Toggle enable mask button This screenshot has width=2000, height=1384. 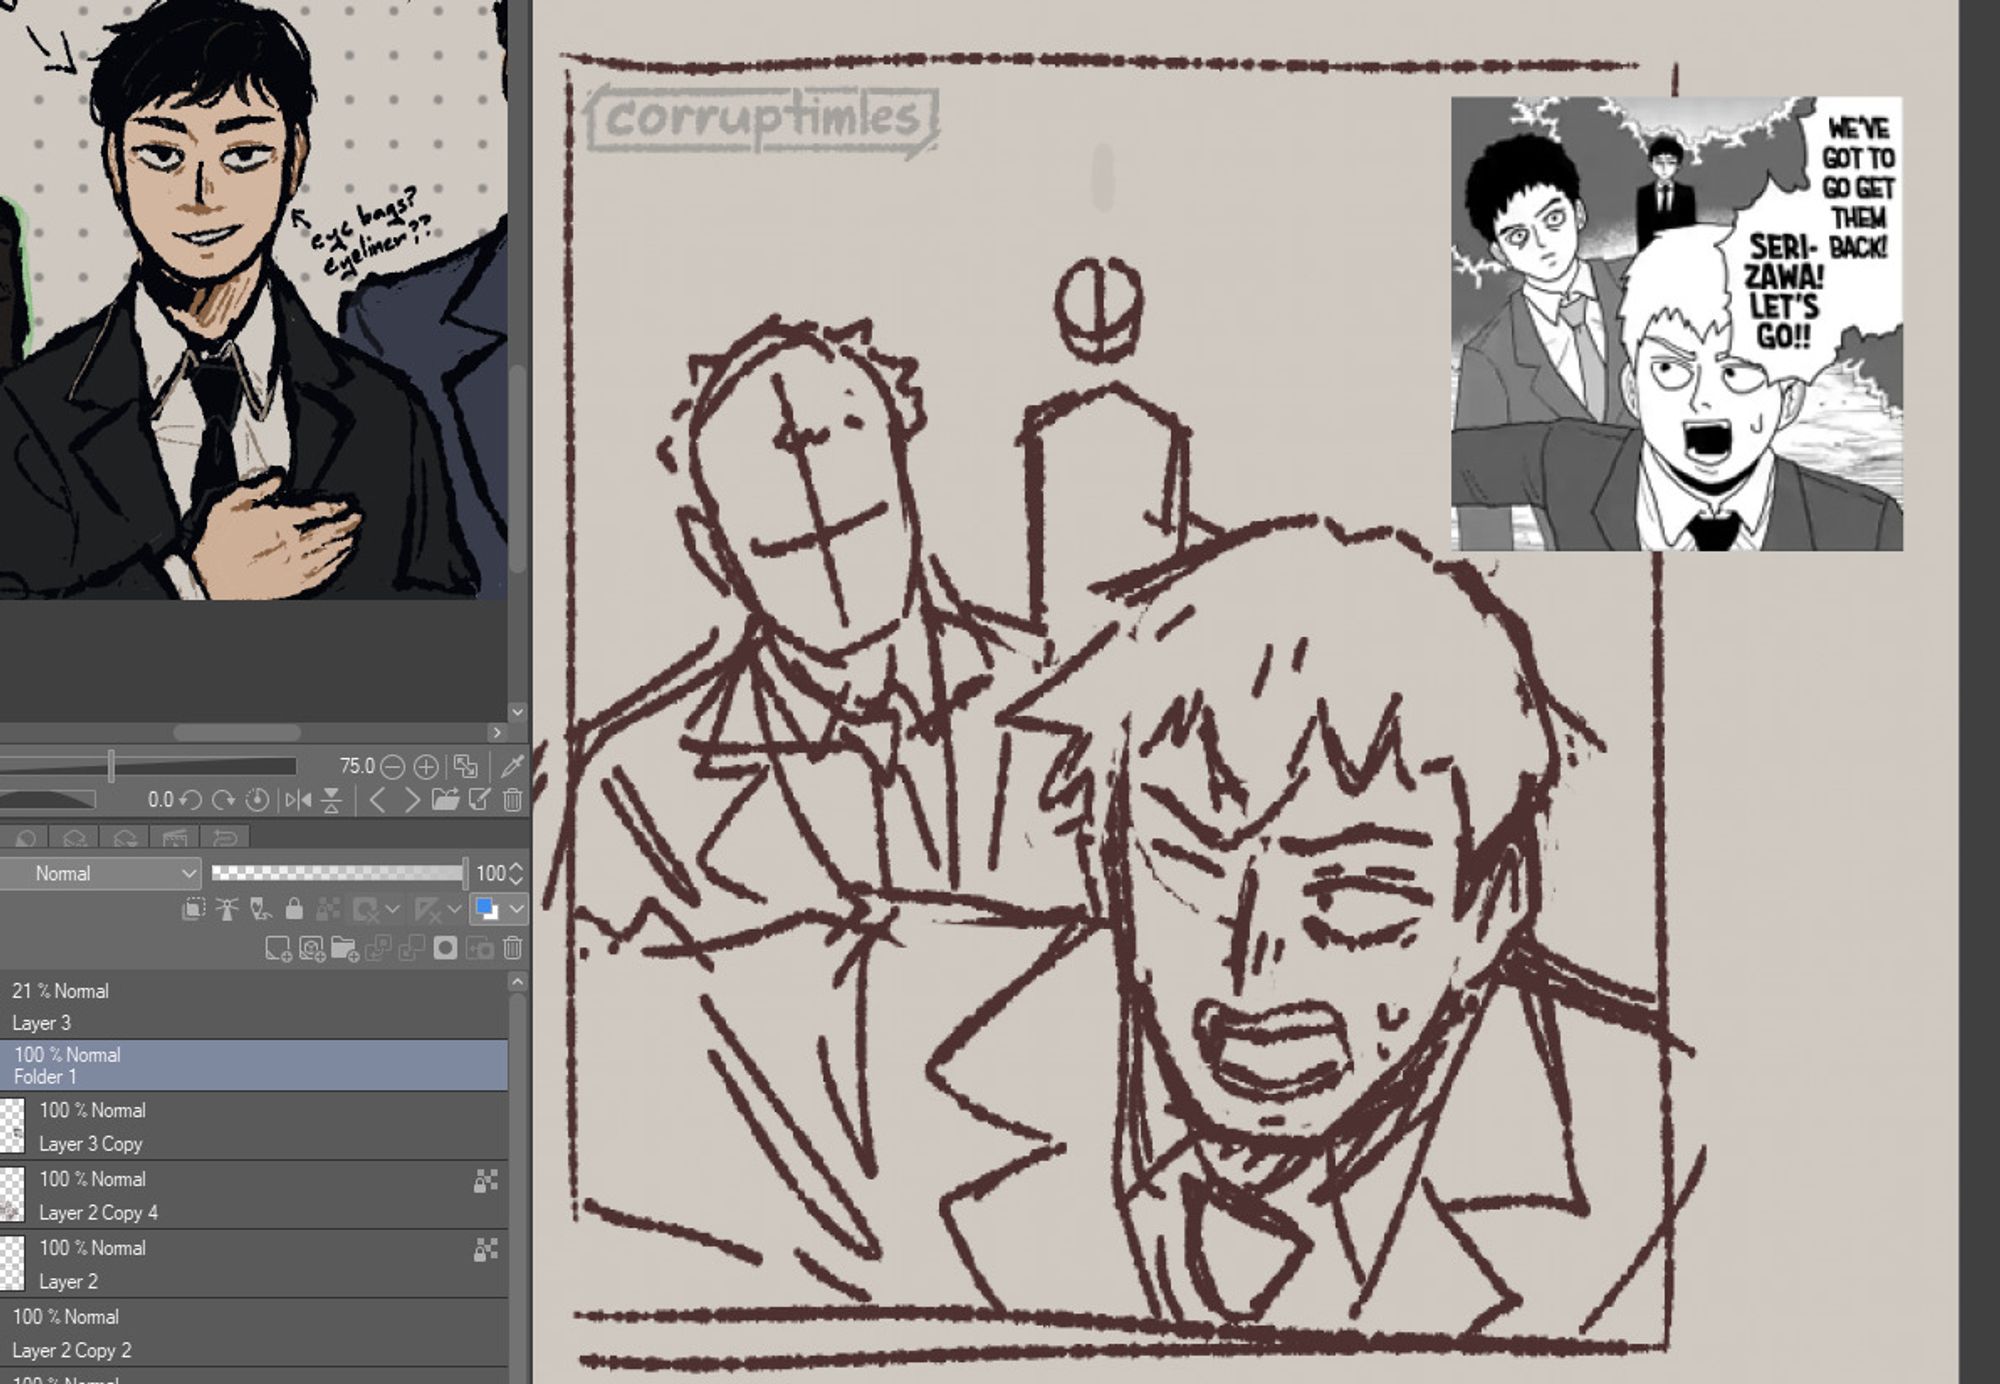(x=366, y=910)
